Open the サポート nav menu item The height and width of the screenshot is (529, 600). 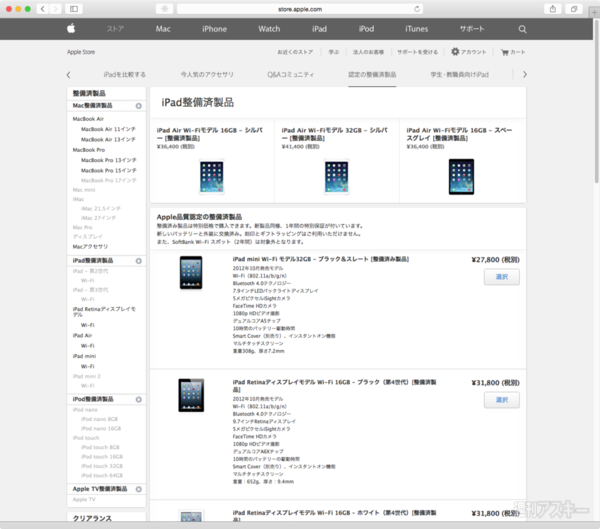tap(472, 29)
